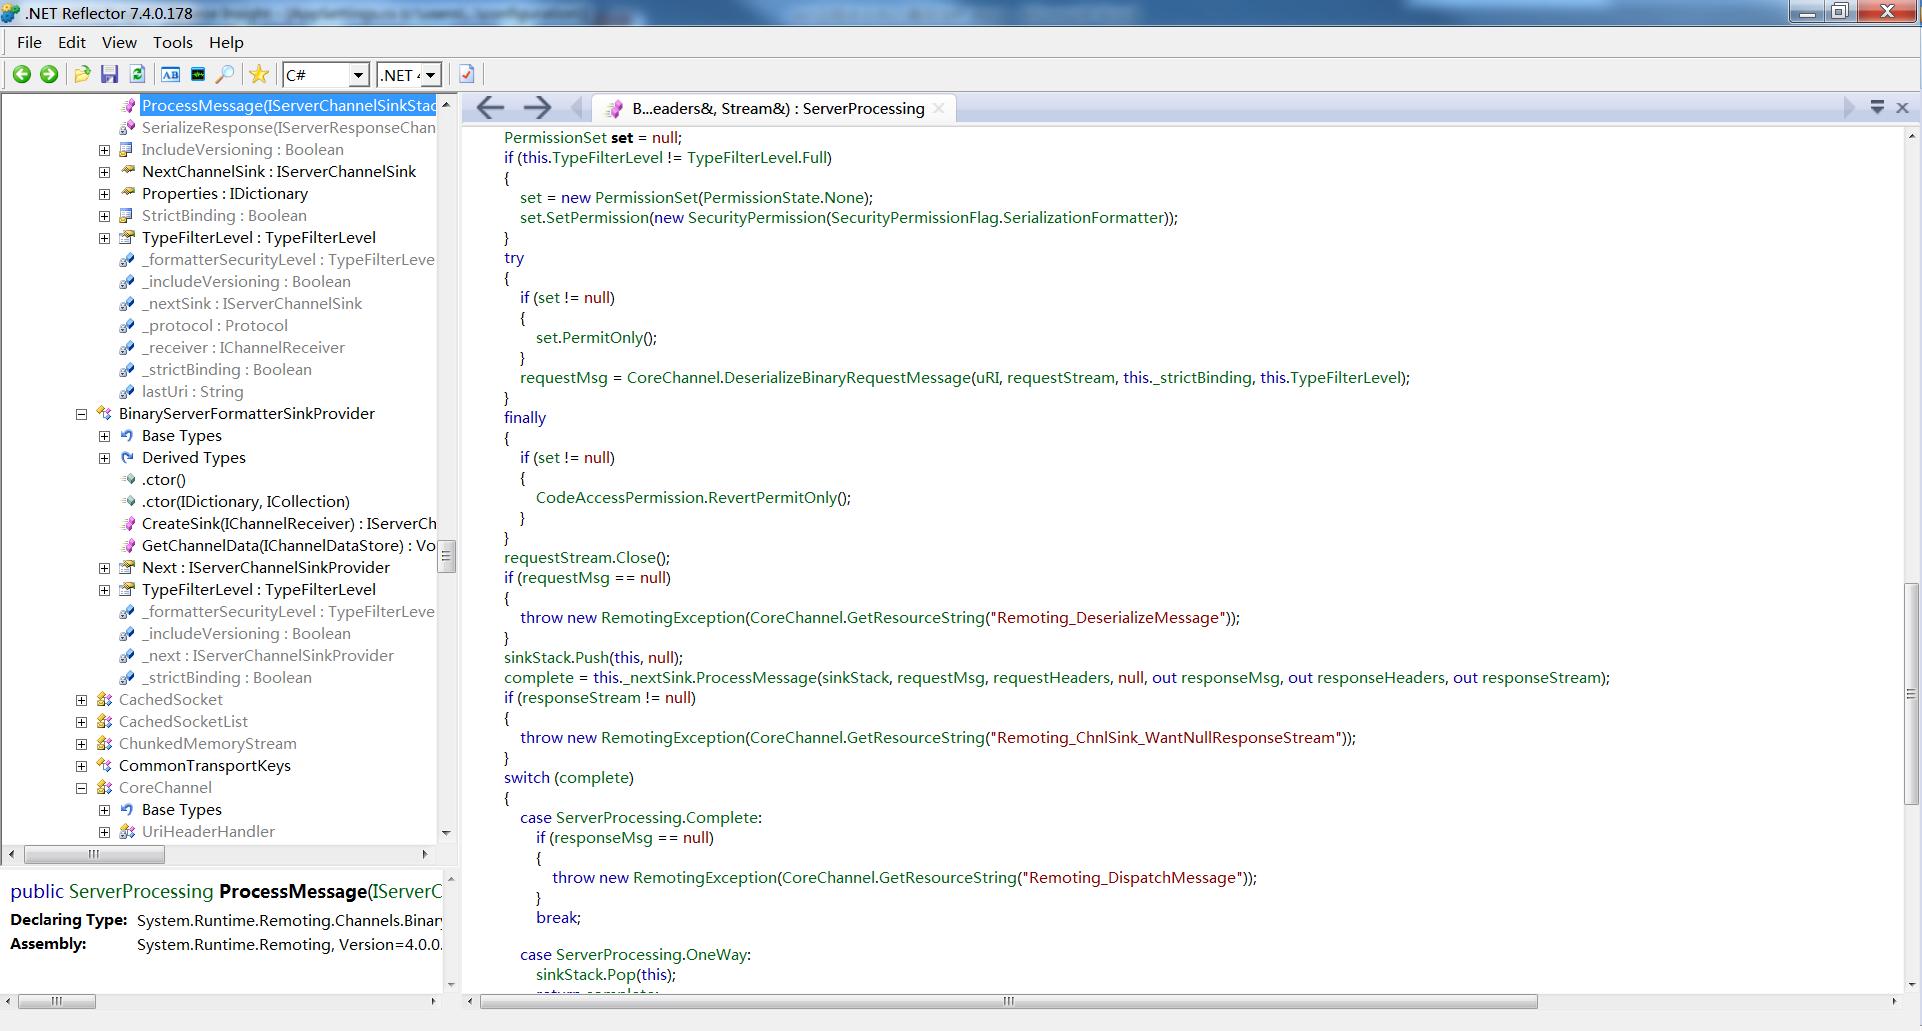
Task: Close the ServerProcessing code tab
Action: pyautogui.click(x=938, y=108)
